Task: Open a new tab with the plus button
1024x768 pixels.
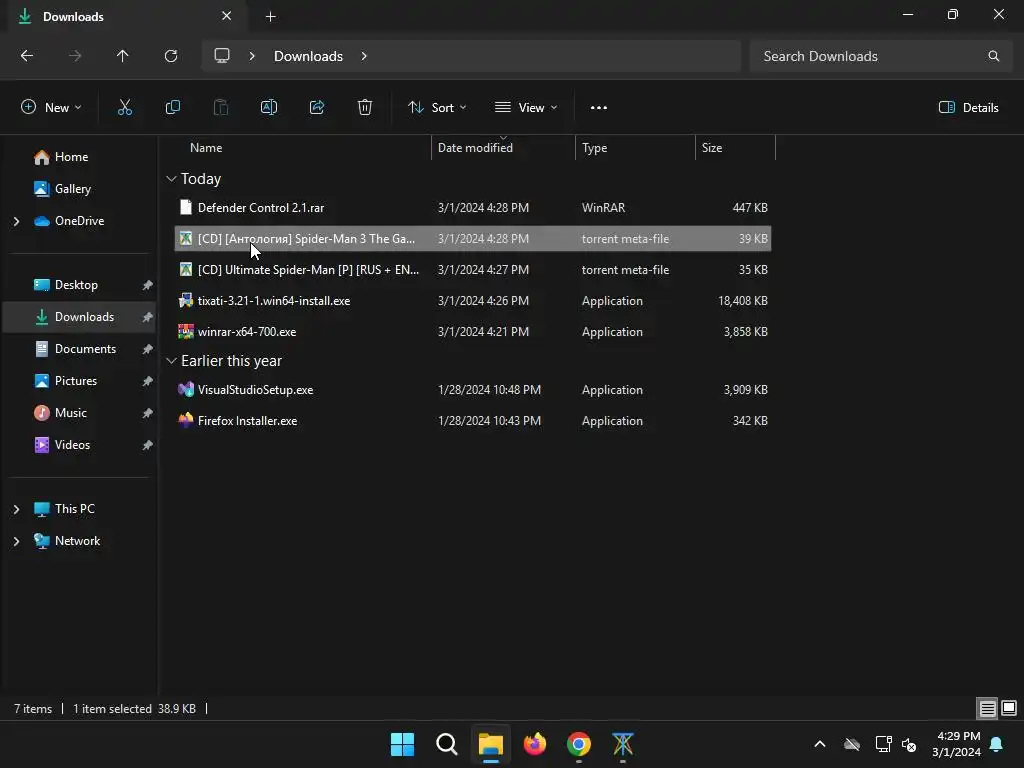Action: (270, 17)
